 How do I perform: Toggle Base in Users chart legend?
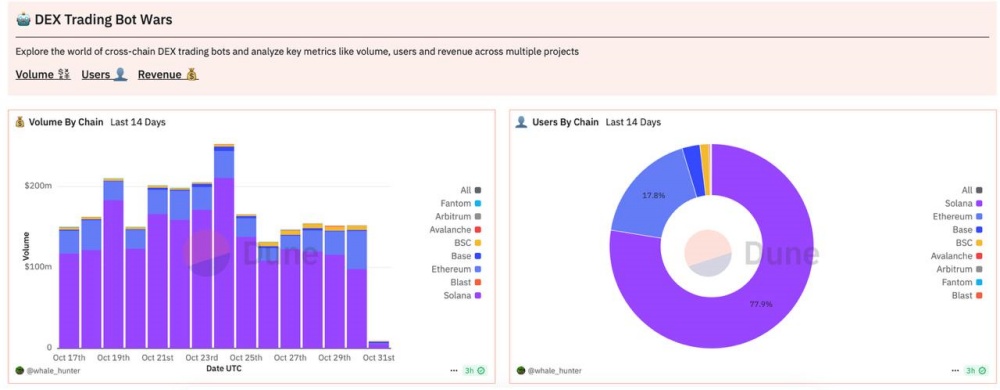968,229
